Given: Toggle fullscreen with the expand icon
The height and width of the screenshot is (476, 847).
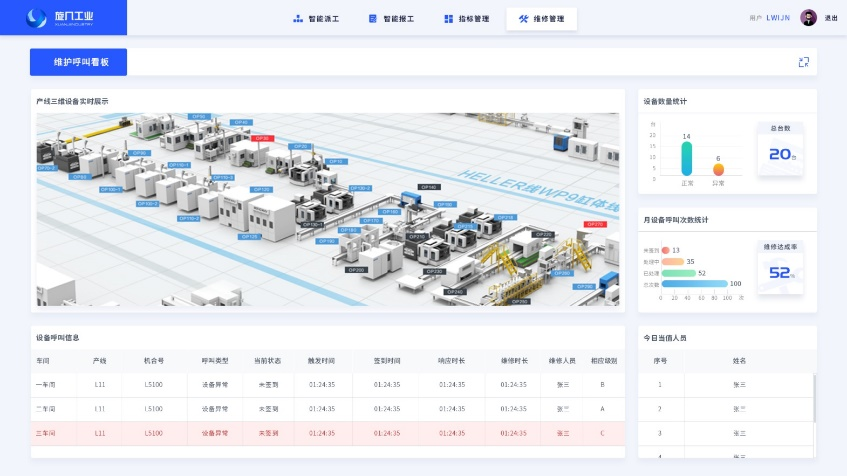Looking at the screenshot, I should 803,62.
